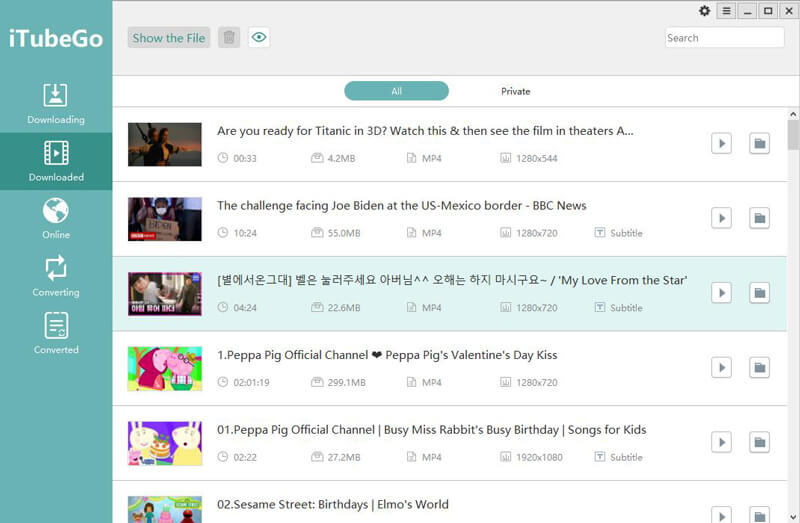
Task: Play the My Love From the Star video
Action: point(721,293)
